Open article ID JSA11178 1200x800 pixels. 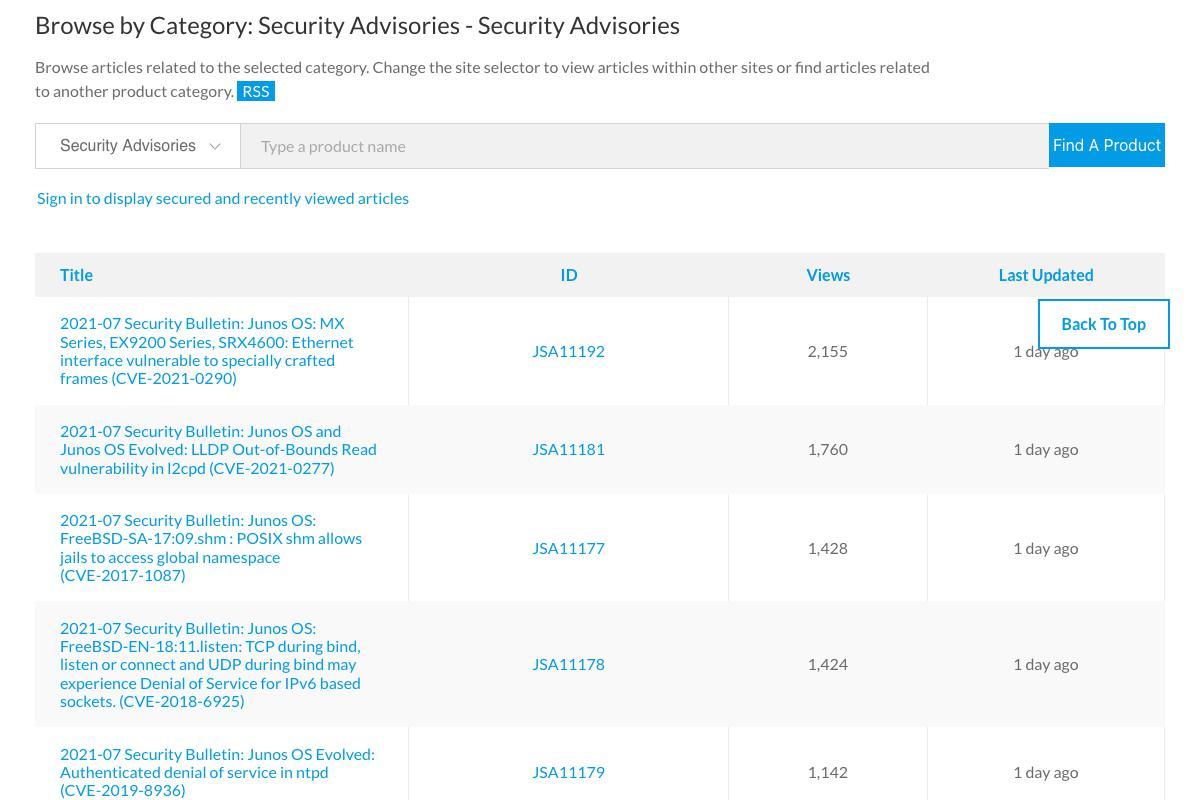pos(568,664)
